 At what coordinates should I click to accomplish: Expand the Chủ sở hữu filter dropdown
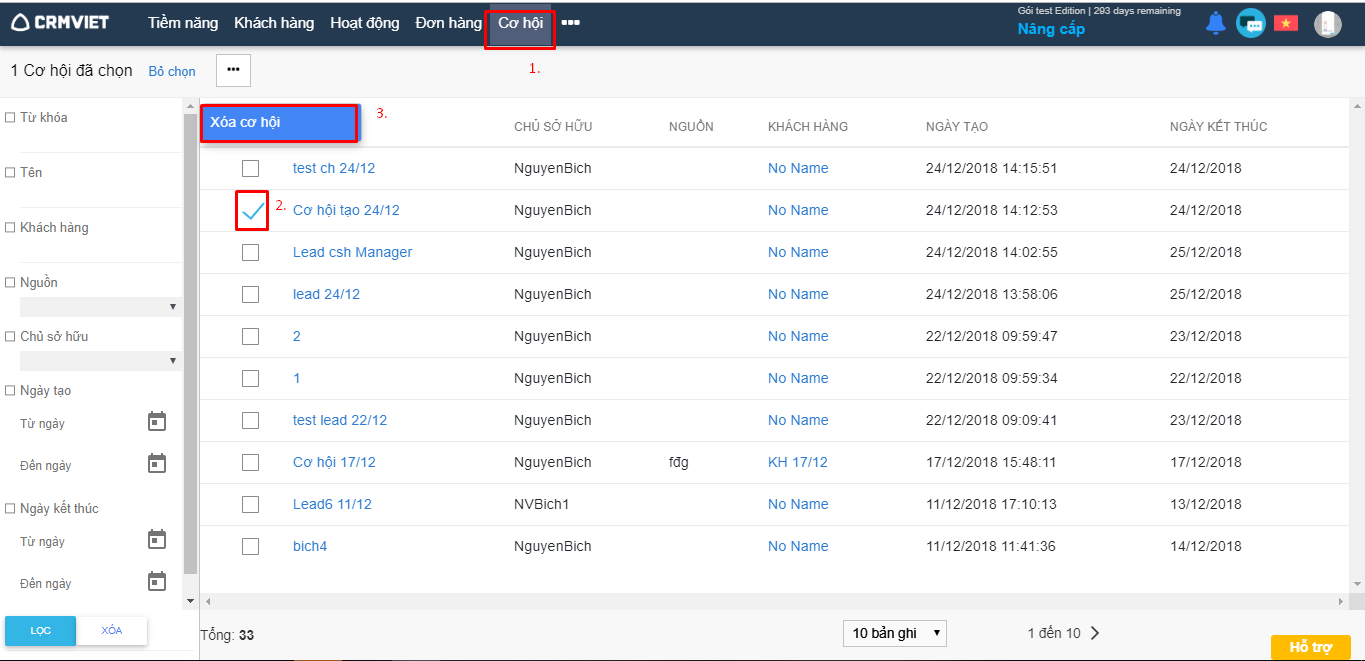coord(99,361)
